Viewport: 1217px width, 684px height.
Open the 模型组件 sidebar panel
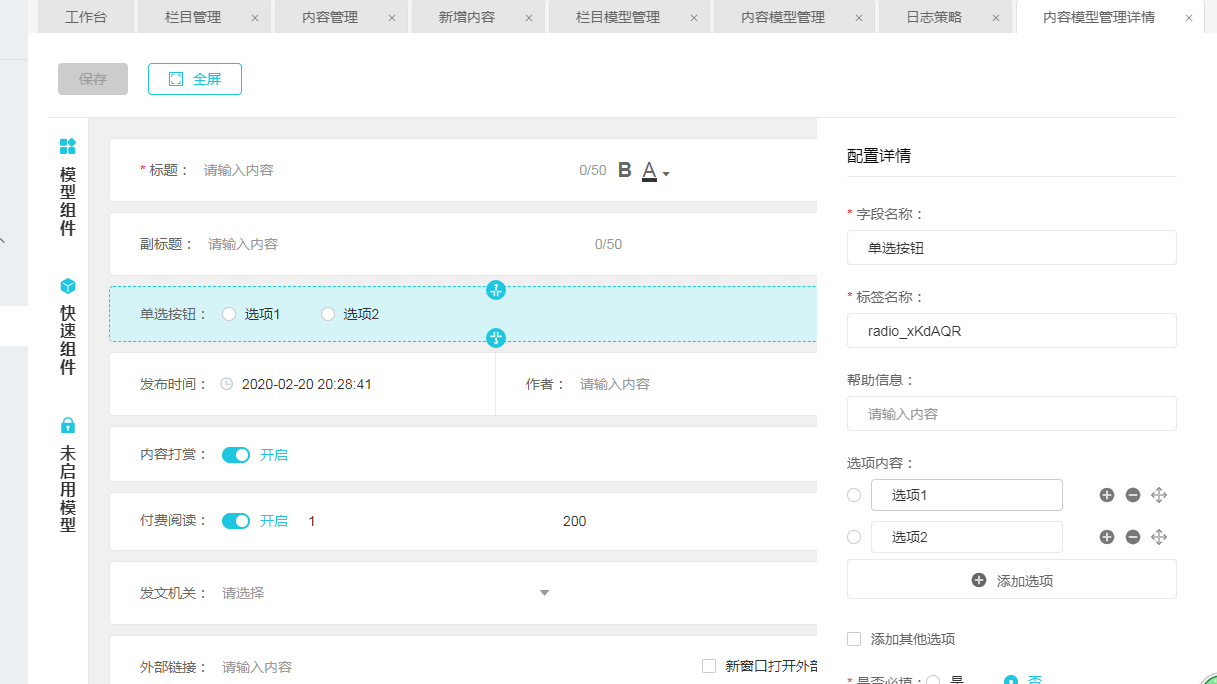pyautogui.click(x=68, y=187)
